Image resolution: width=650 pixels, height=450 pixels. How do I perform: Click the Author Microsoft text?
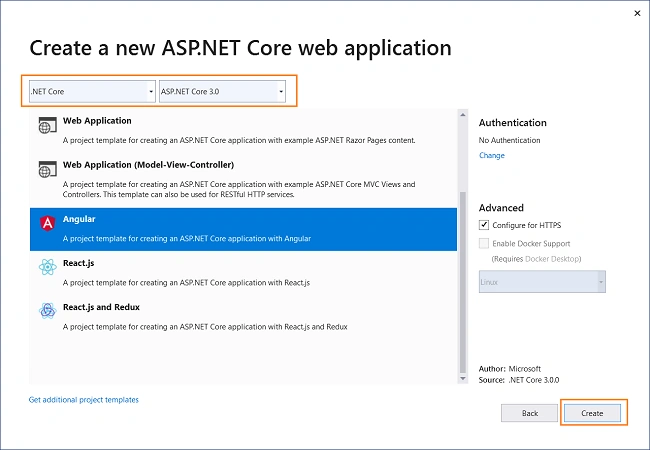(510, 369)
